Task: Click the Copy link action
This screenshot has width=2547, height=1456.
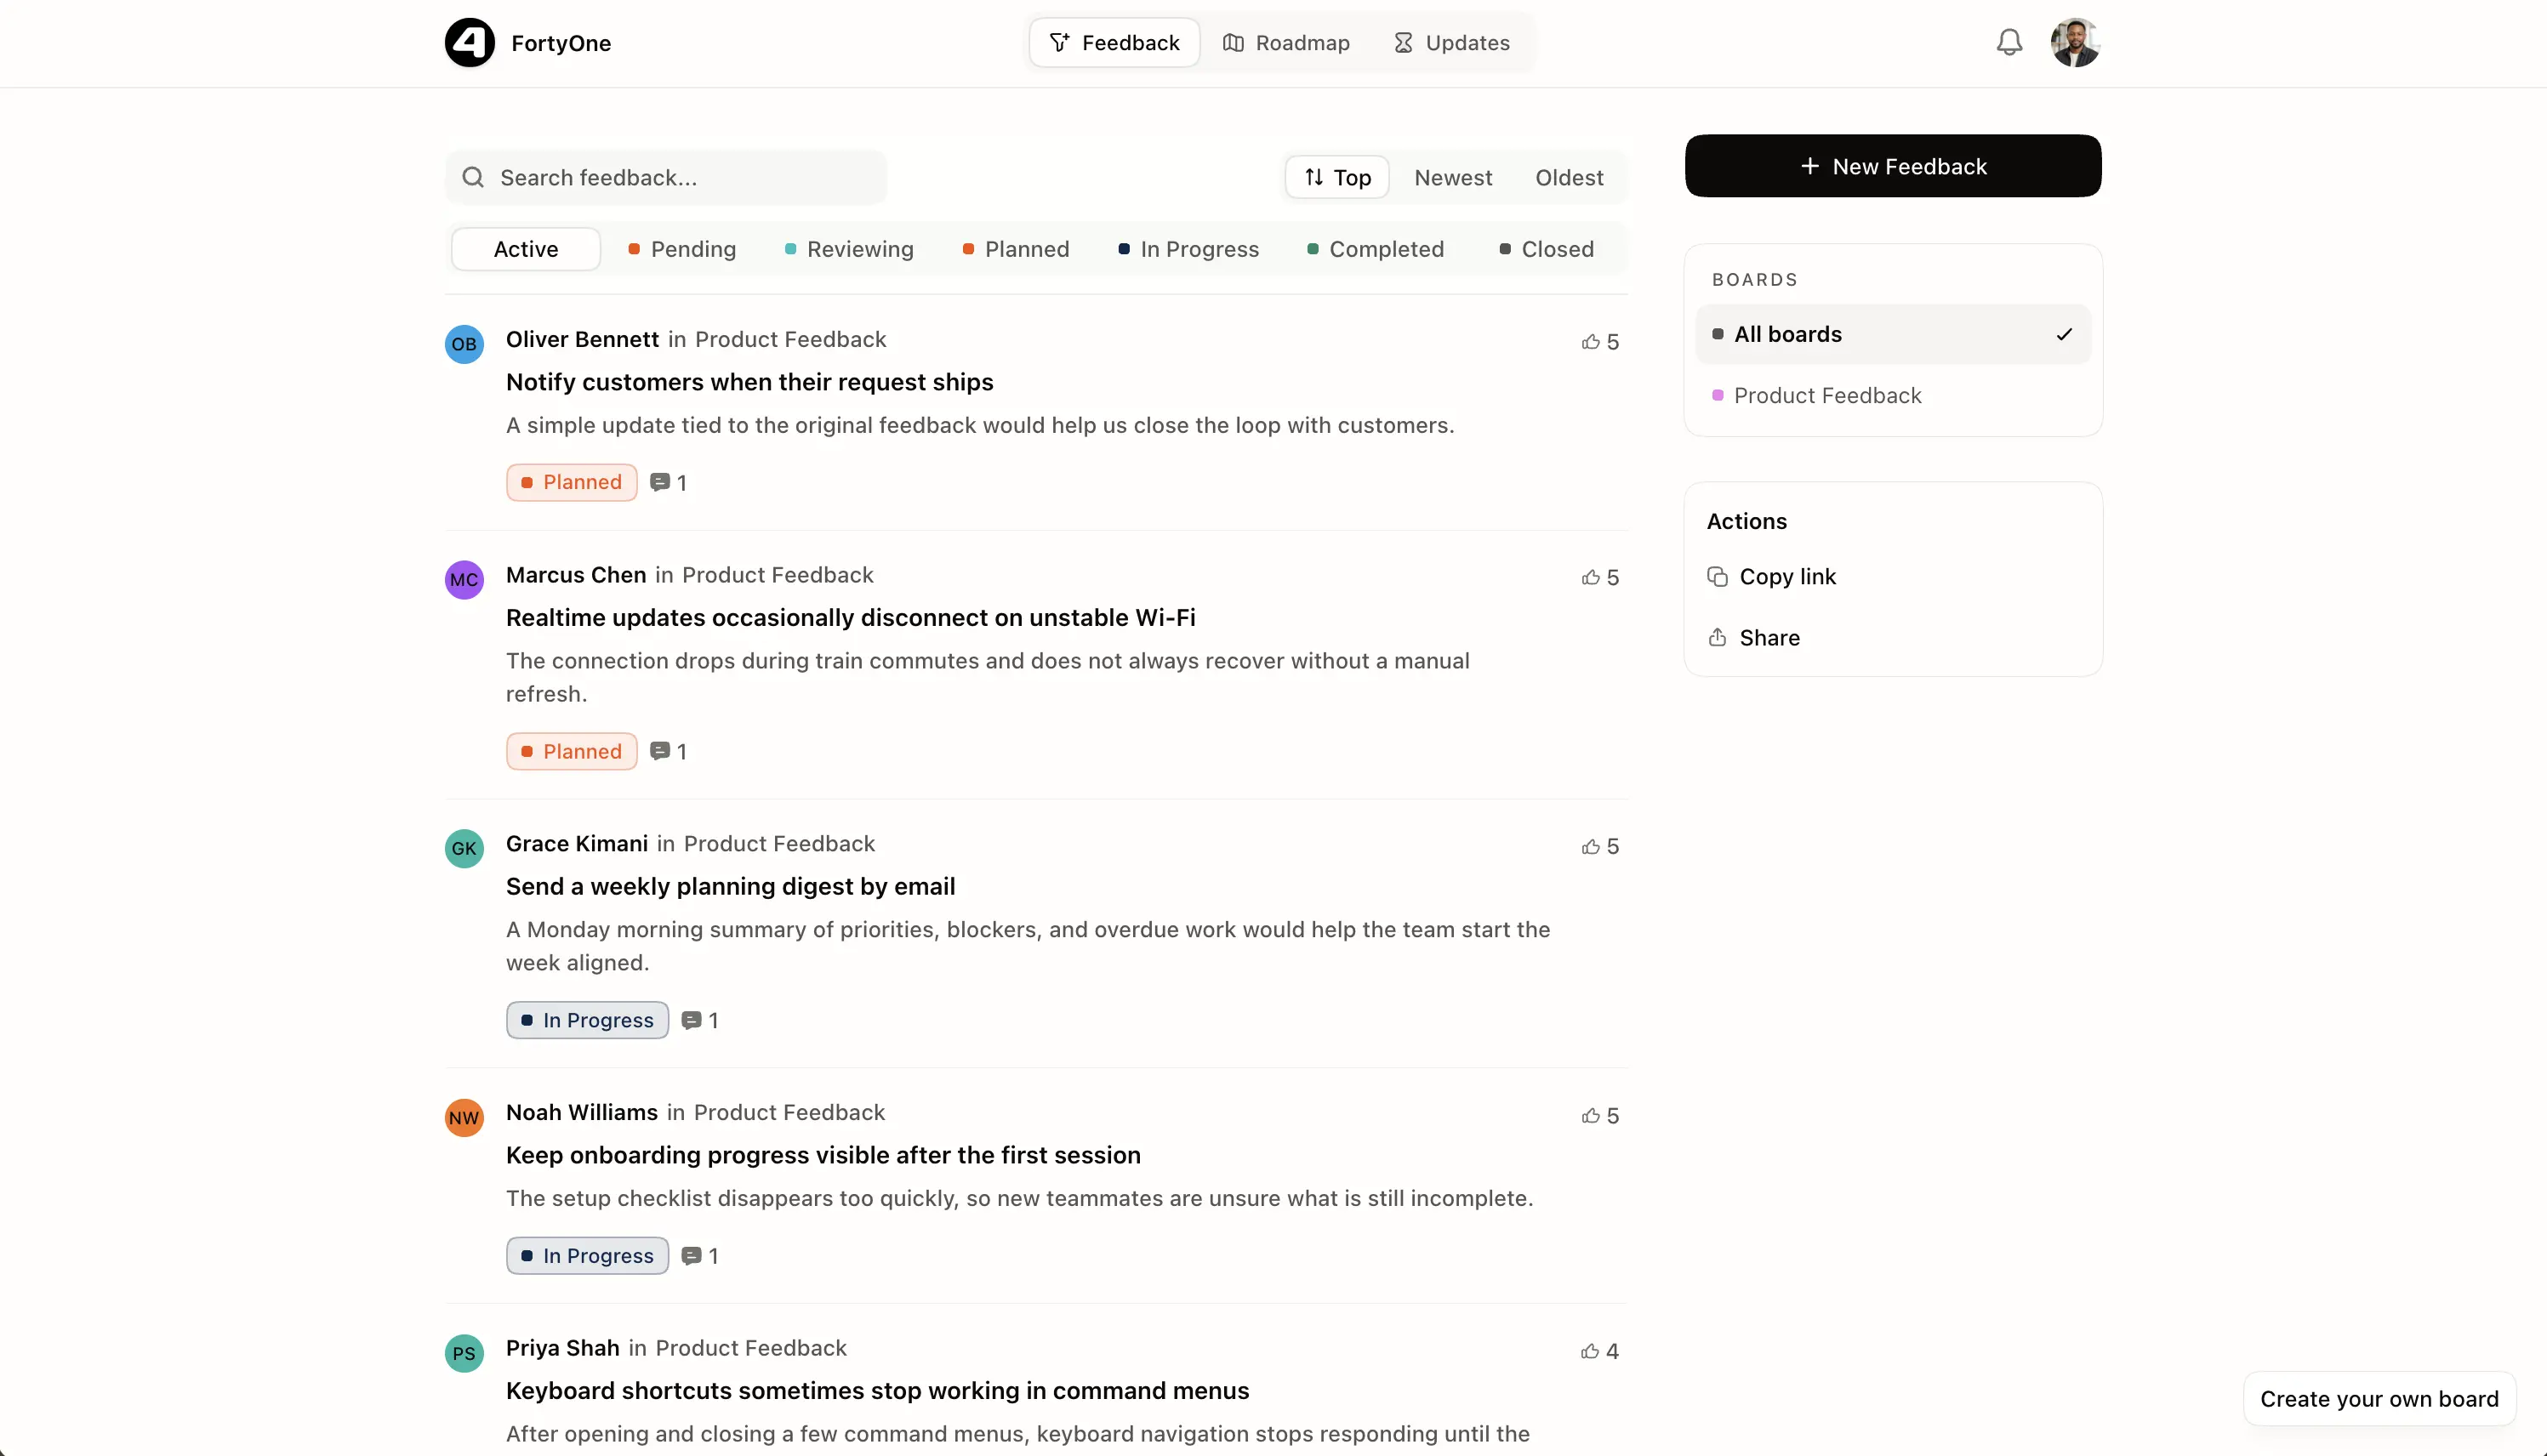Action: [x=1772, y=577]
